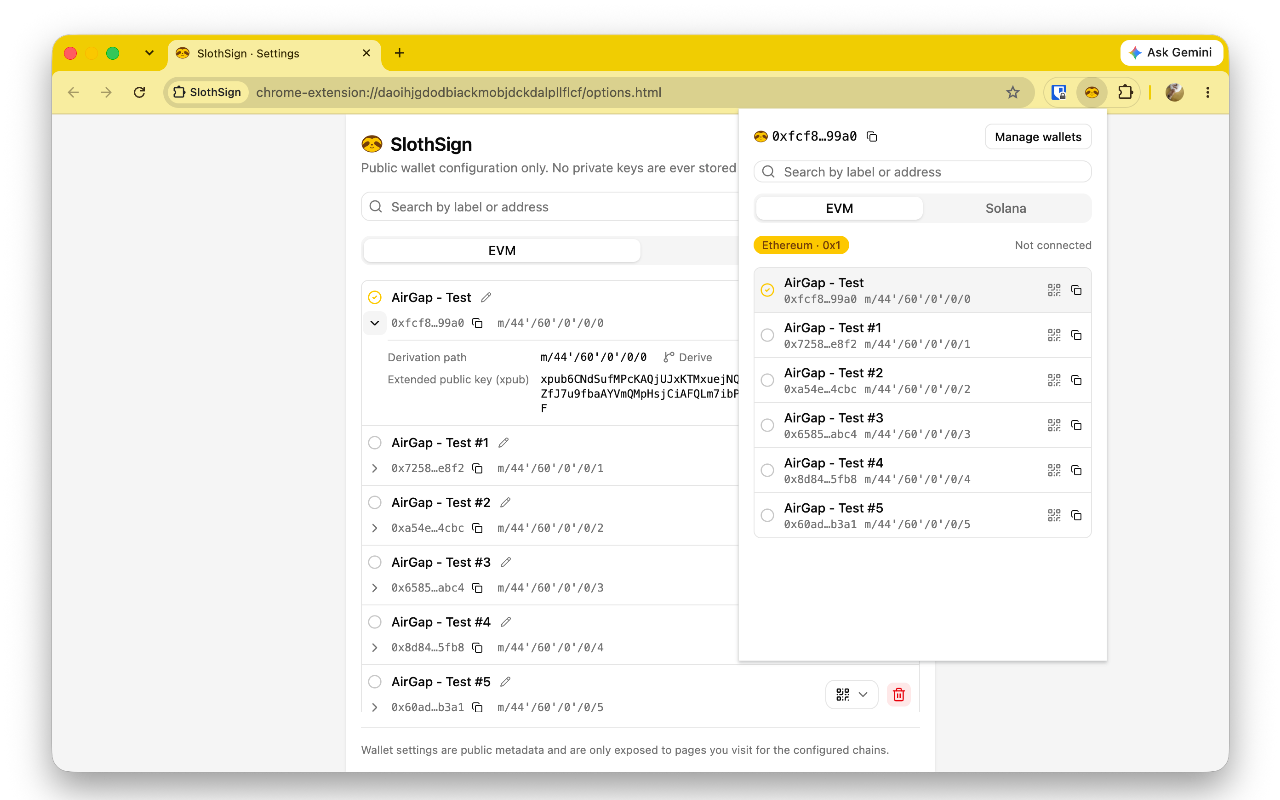Image resolution: width=1280 pixels, height=800 pixels.
Task: Click the Derive button
Action: click(688, 357)
